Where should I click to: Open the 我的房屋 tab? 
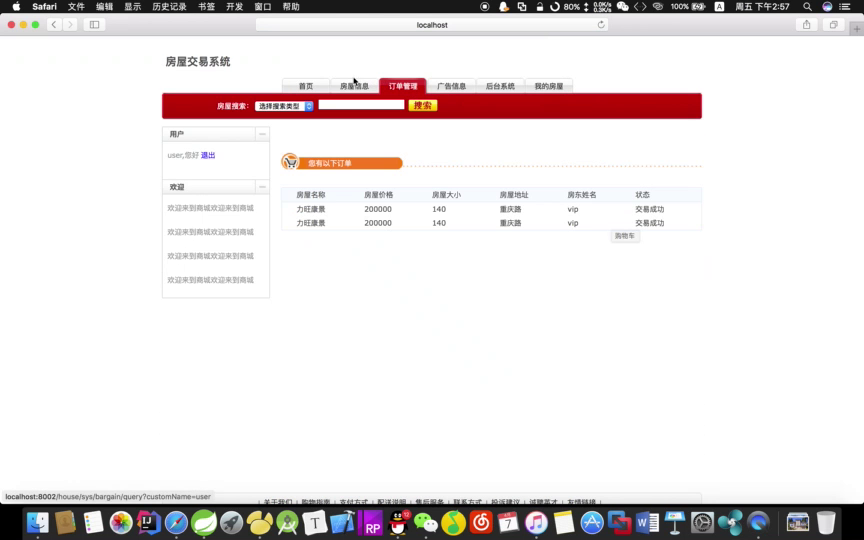click(549, 86)
